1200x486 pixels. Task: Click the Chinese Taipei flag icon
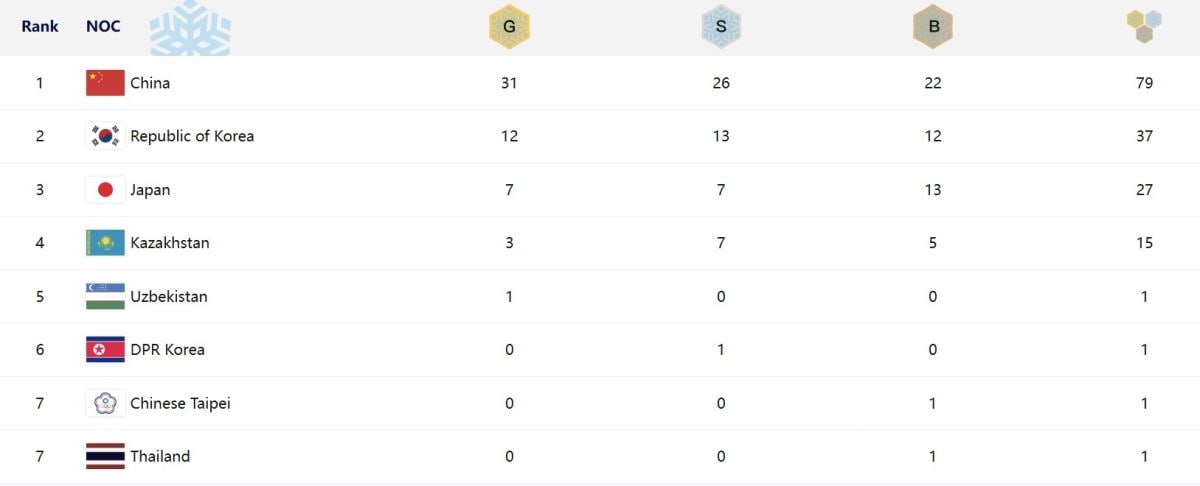105,403
